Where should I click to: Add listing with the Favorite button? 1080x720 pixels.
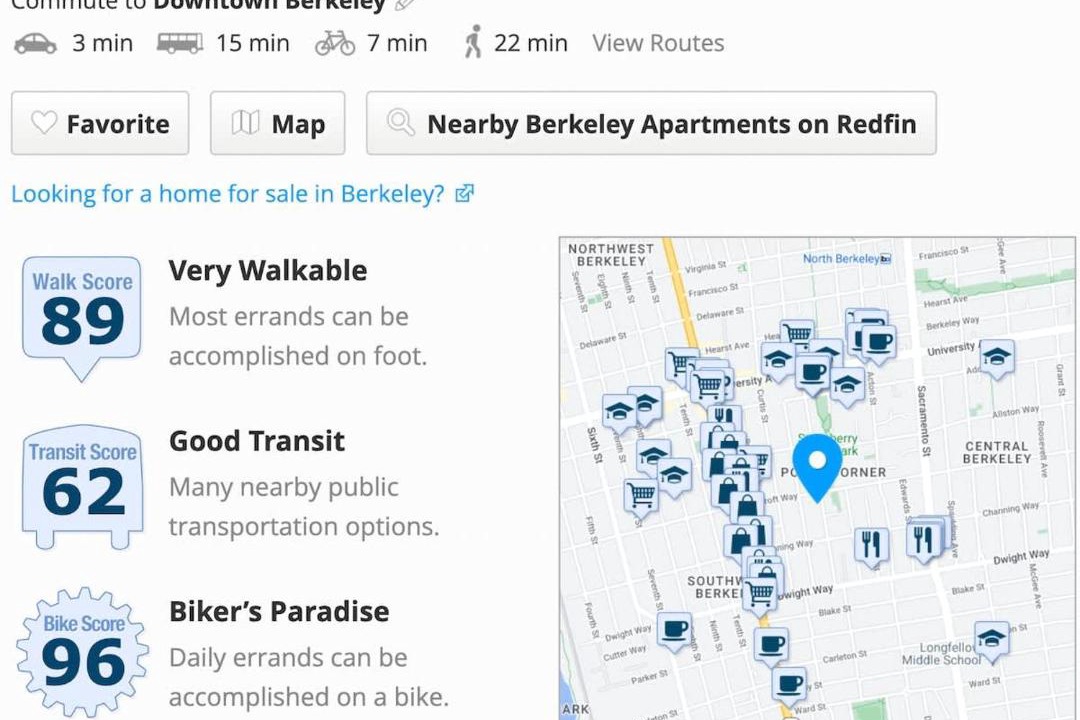pos(100,124)
